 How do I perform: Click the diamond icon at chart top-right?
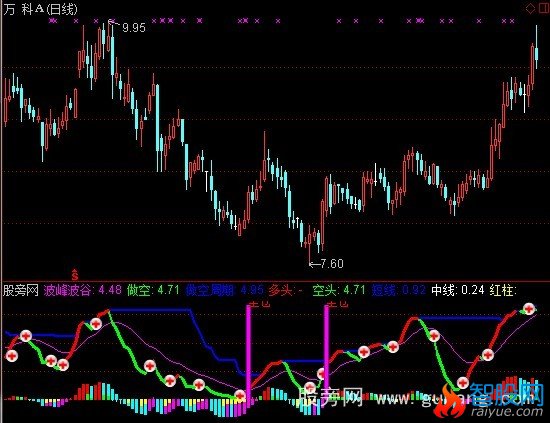click(530, 8)
